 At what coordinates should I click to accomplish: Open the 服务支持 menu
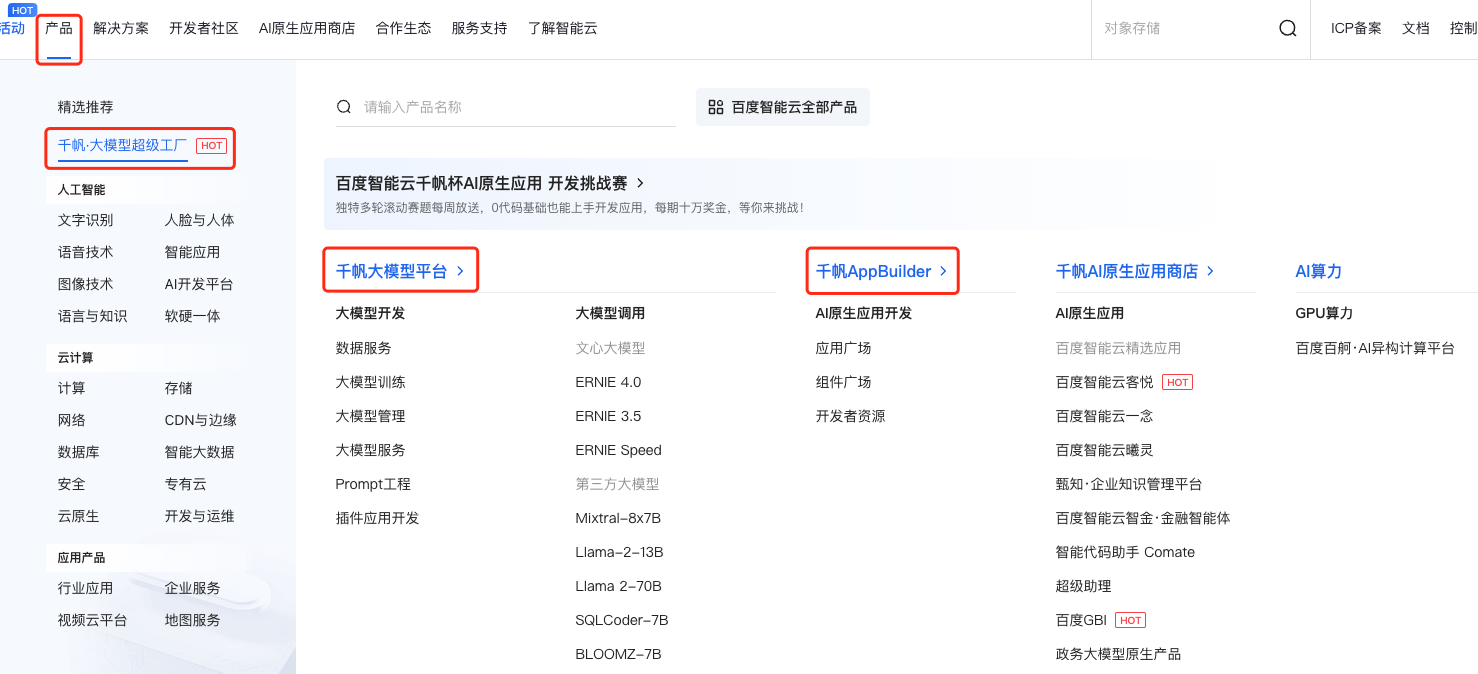pos(479,28)
